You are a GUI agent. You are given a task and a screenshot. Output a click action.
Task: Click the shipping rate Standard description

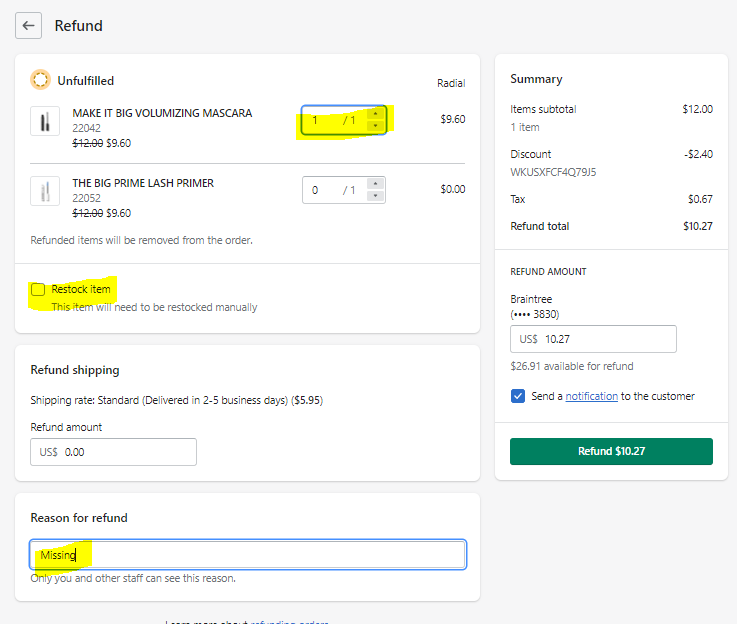pos(177,400)
